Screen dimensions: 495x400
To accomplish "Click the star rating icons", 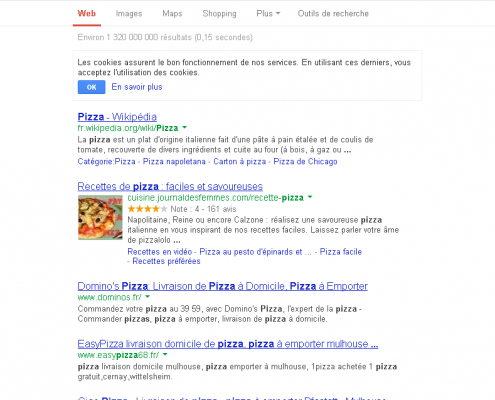I will point(147,209).
